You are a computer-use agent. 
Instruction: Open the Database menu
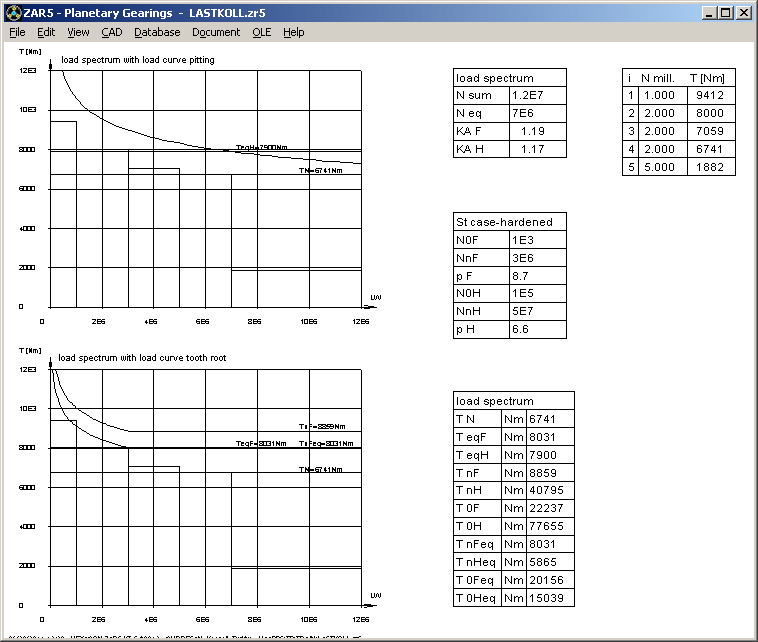tap(157, 32)
